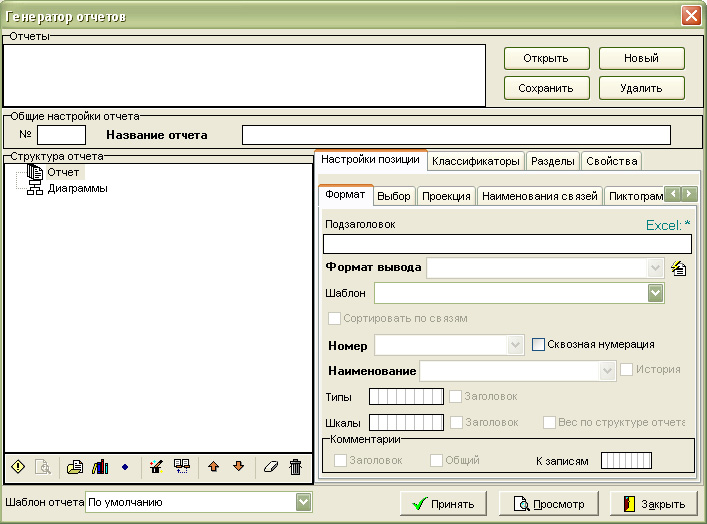Image resolution: width=707 pixels, height=524 pixels.
Task: Click the Принять button
Action: click(443, 504)
